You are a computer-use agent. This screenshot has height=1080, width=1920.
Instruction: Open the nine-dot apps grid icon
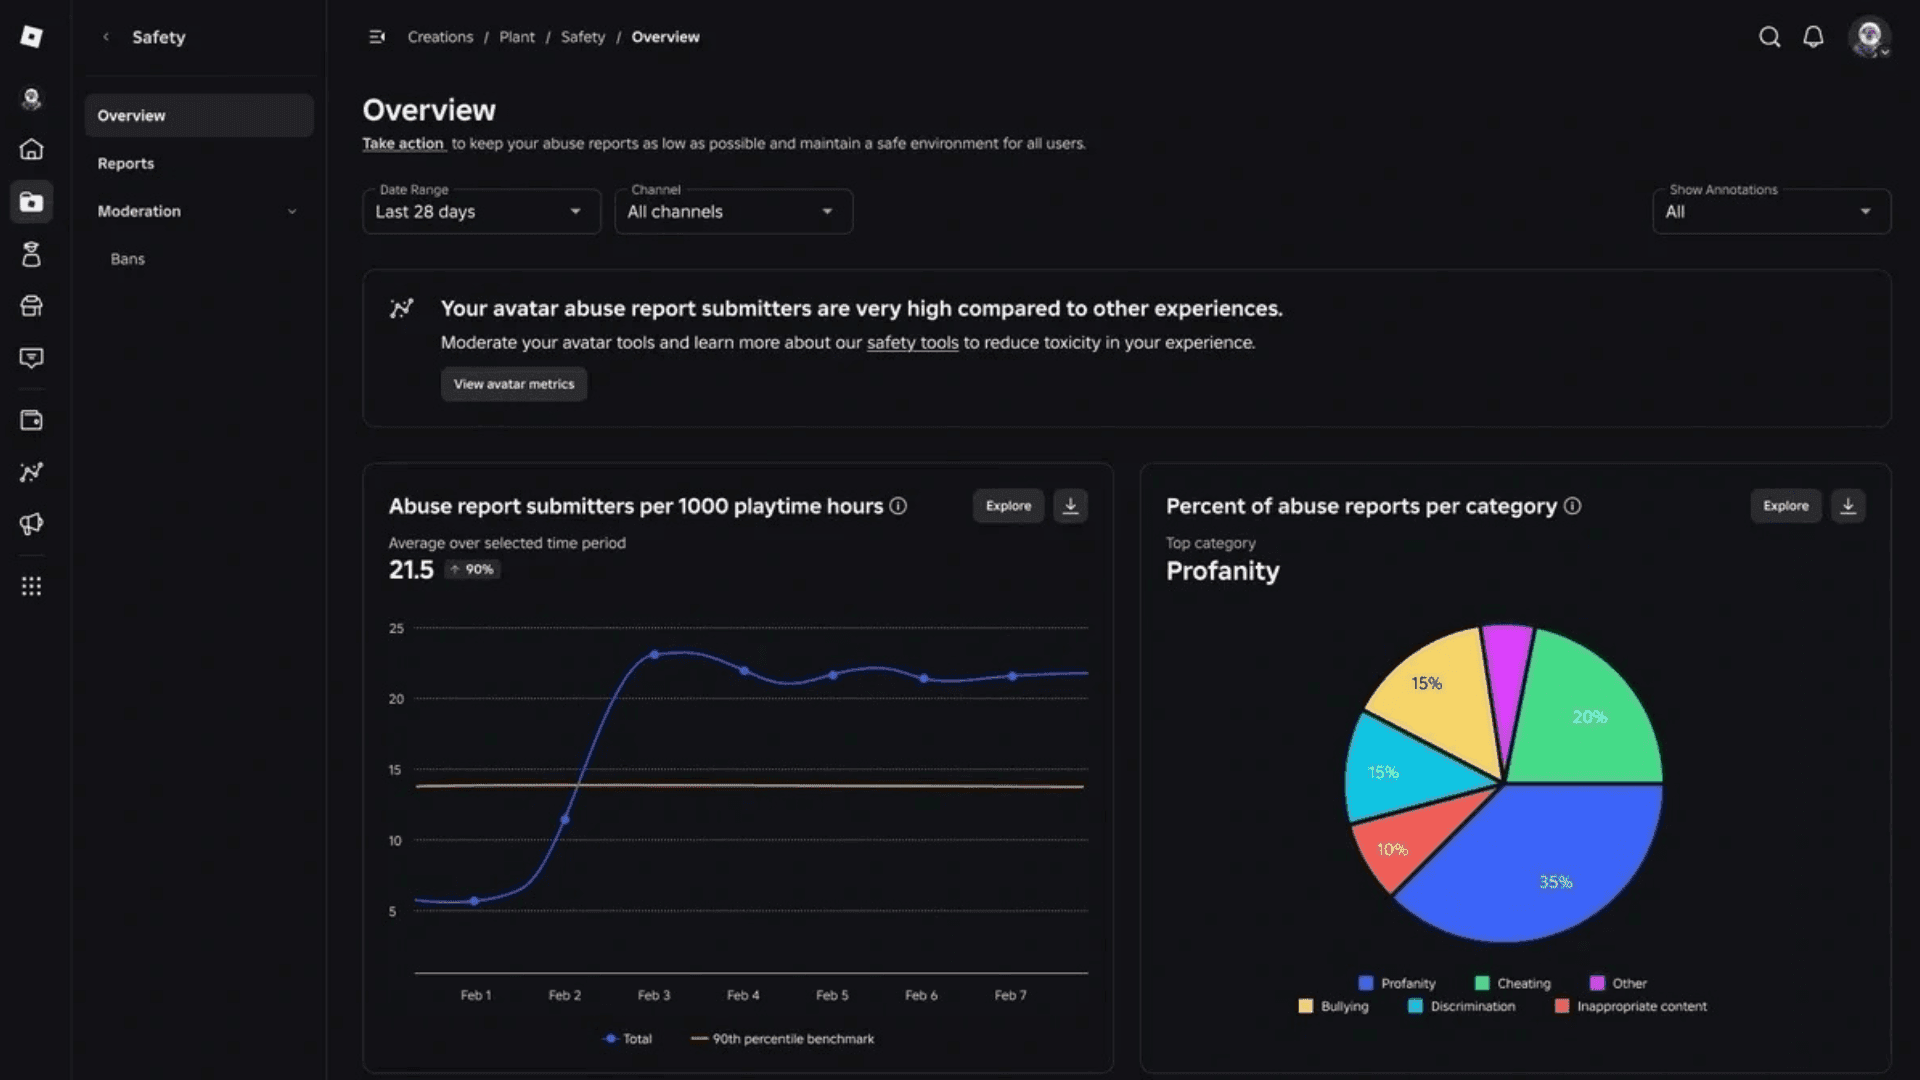[x=31, y=586]
